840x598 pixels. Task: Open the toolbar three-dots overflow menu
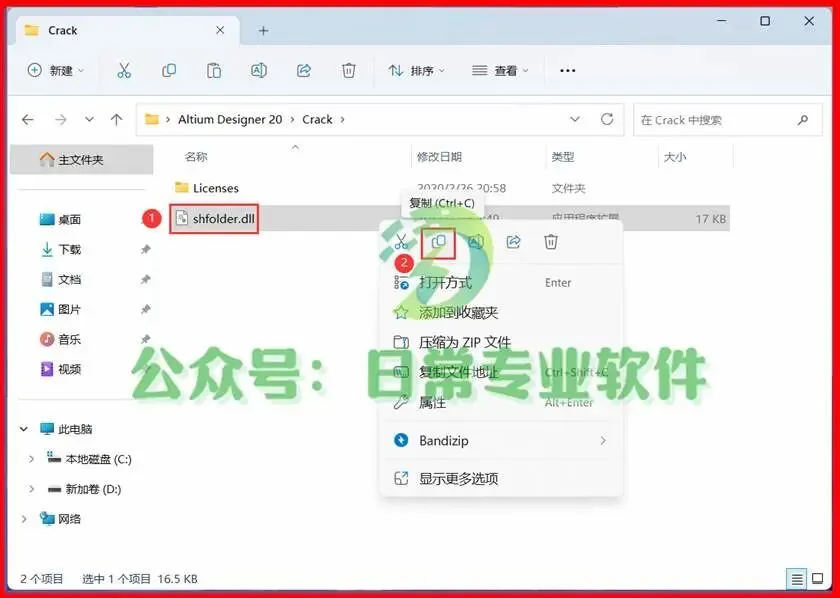click(x=567, y=70)
